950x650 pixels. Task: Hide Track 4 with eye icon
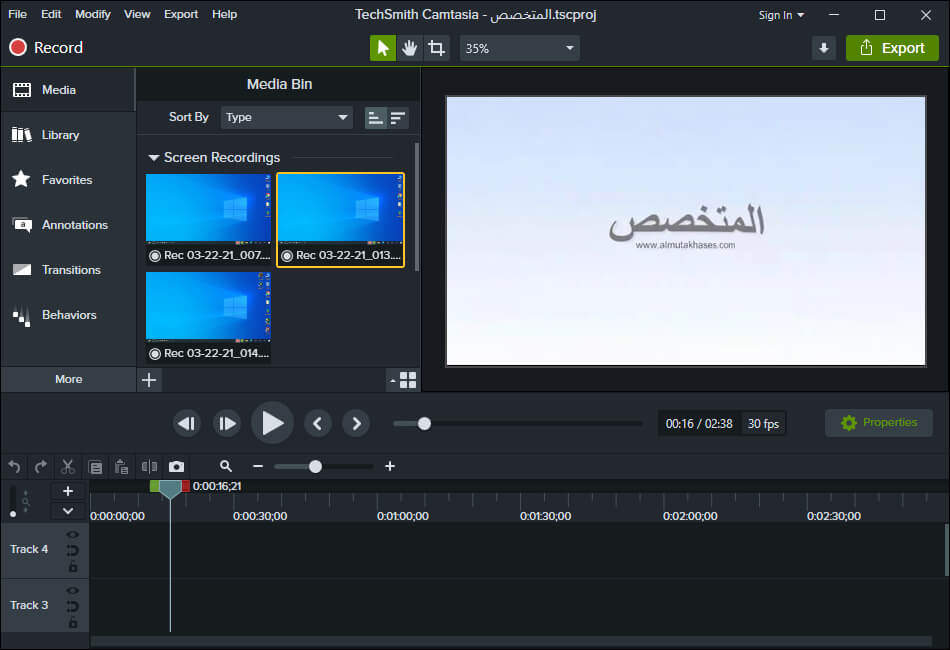click(x=73, y=534)
